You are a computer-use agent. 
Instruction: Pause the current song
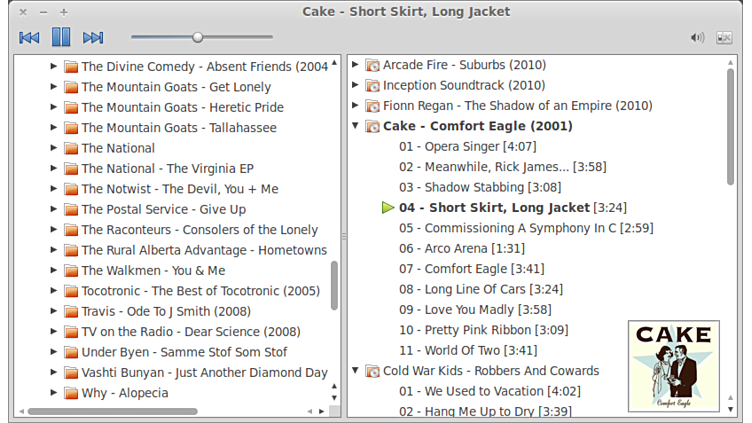(x=61, y=38)
